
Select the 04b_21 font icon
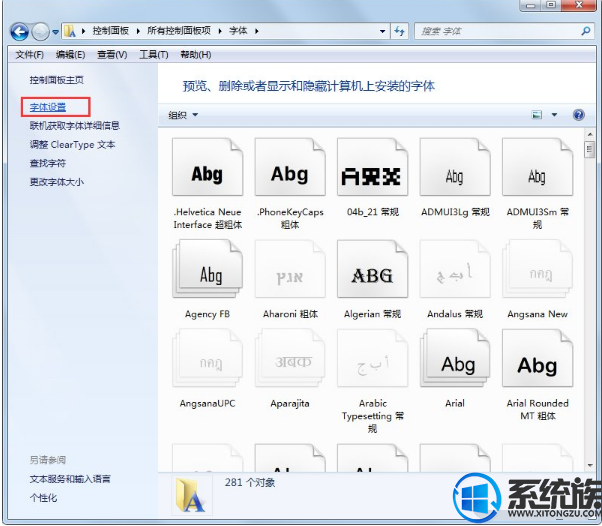click(372, 167)
